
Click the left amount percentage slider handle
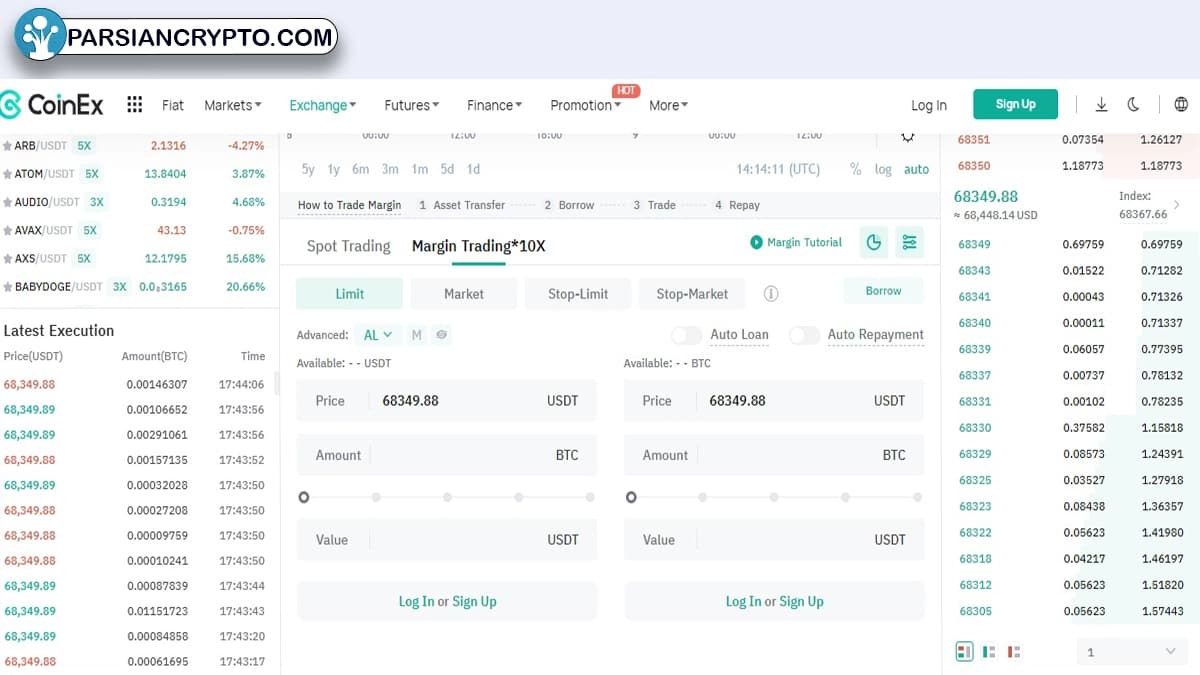(x=304, y=497)
